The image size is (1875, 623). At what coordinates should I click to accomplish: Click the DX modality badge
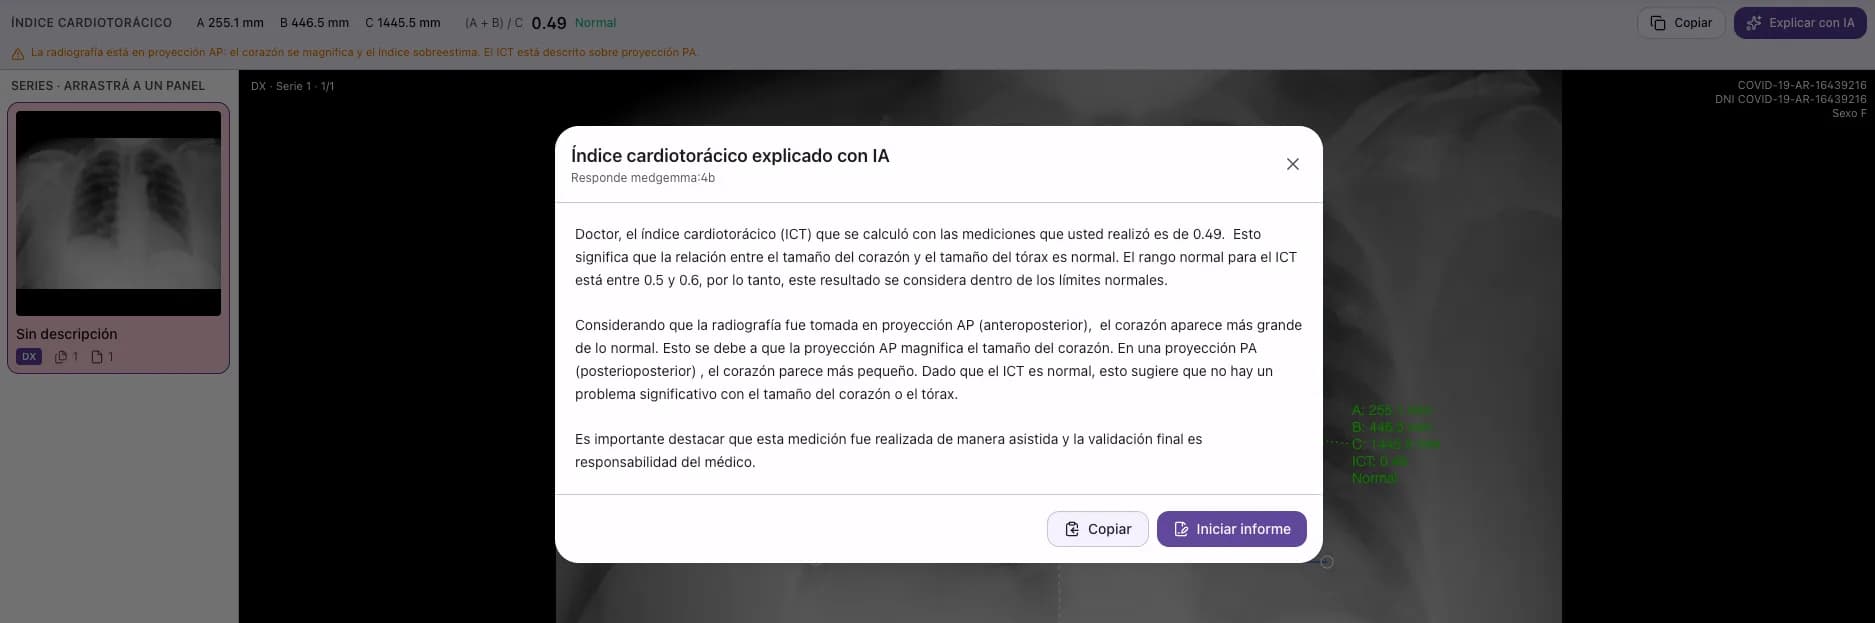pyautogui.click(x=29, y=357)
